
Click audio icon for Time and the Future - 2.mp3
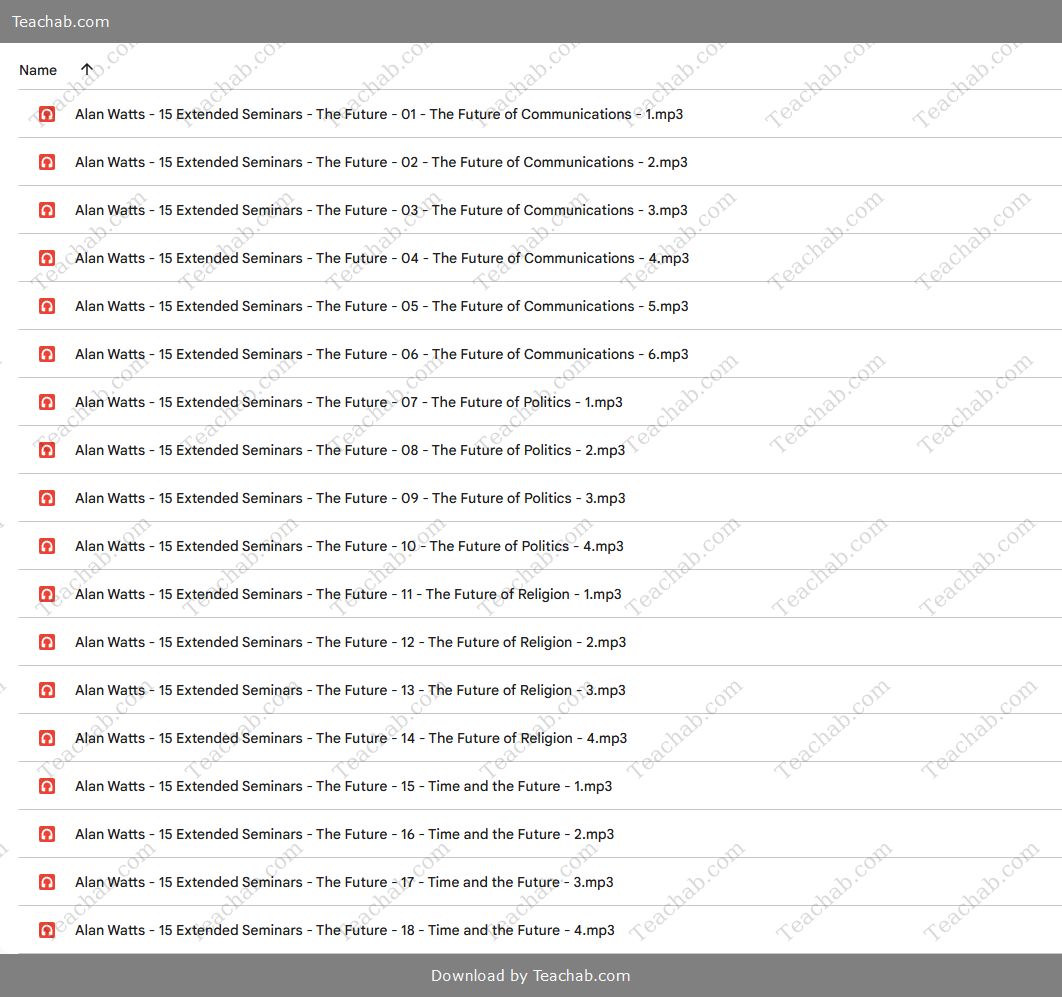(47, 834)
